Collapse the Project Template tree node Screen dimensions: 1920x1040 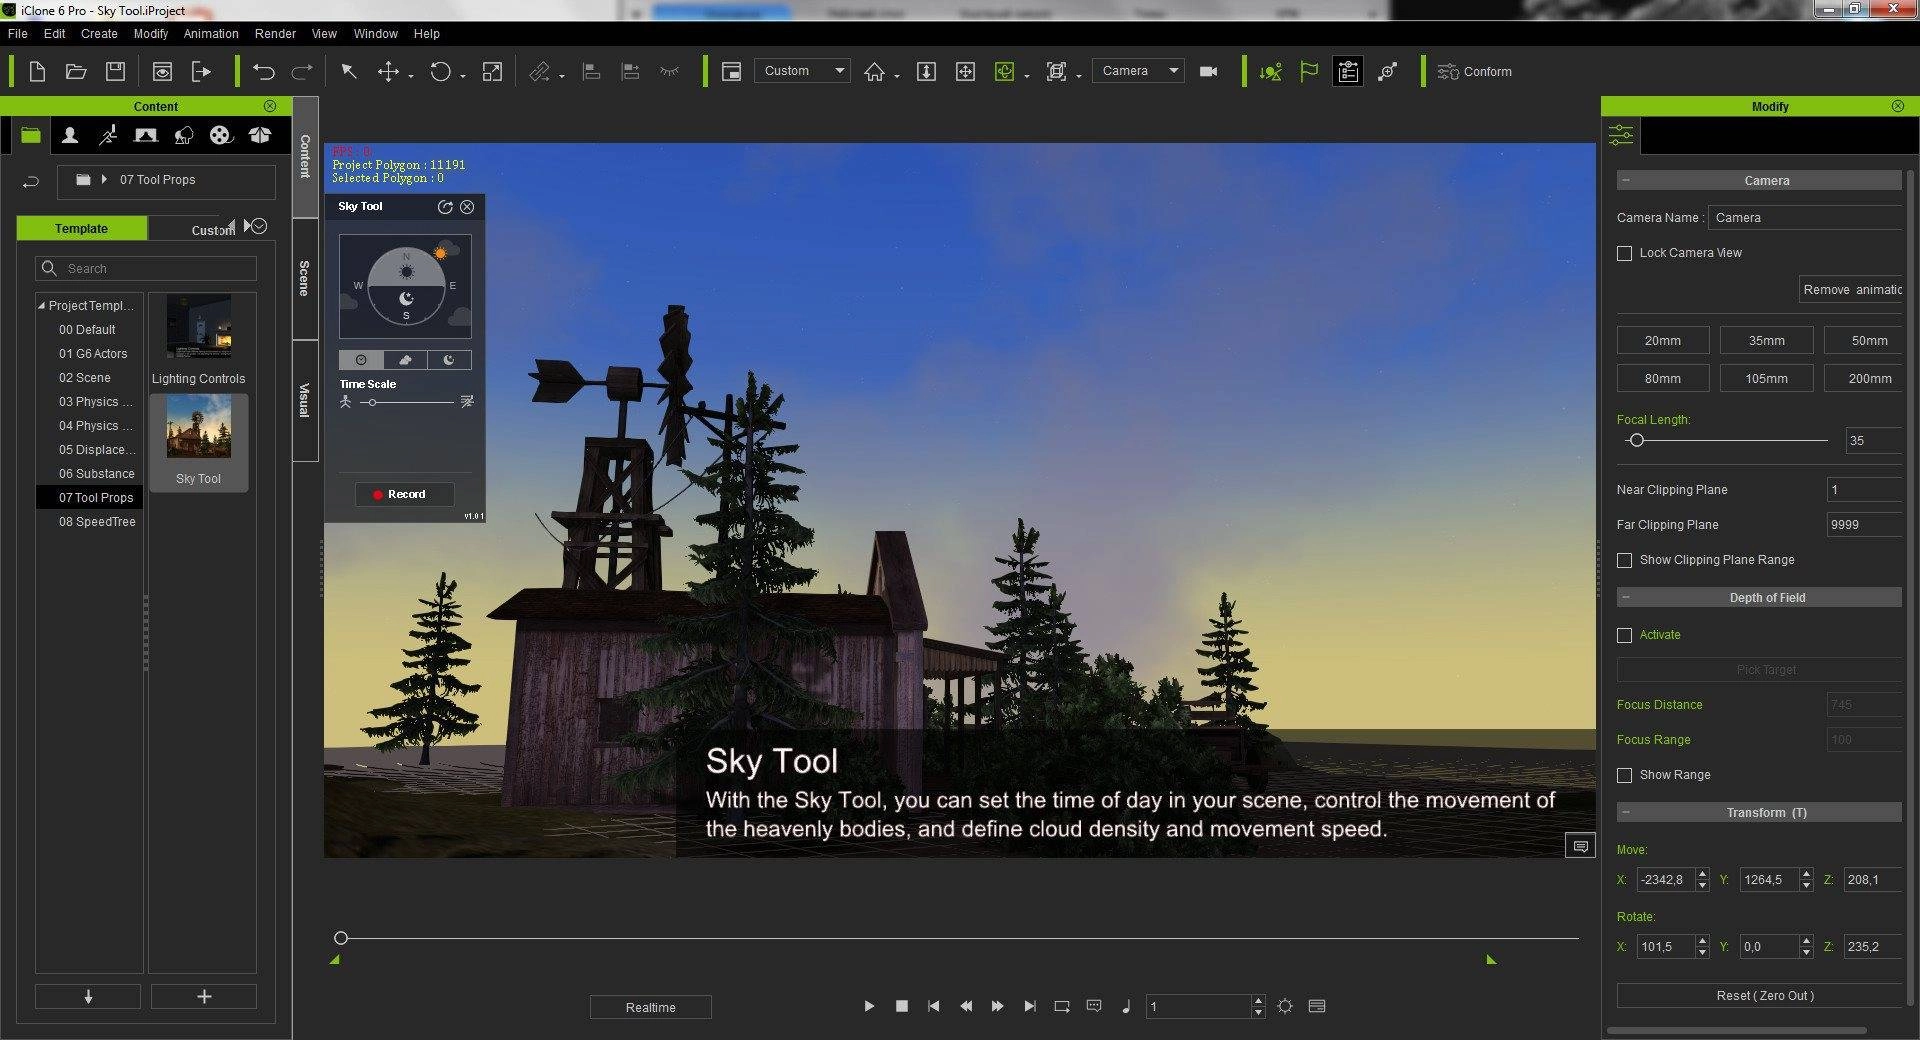click(x=41, y=306)
